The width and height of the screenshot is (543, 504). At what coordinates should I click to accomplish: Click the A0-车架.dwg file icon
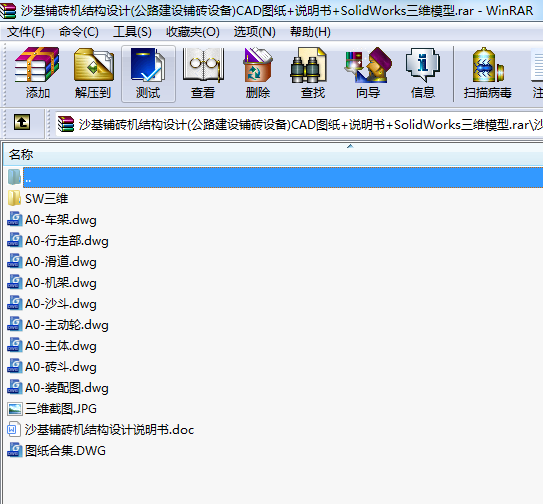pyautogui.click(x=15, y=219)
